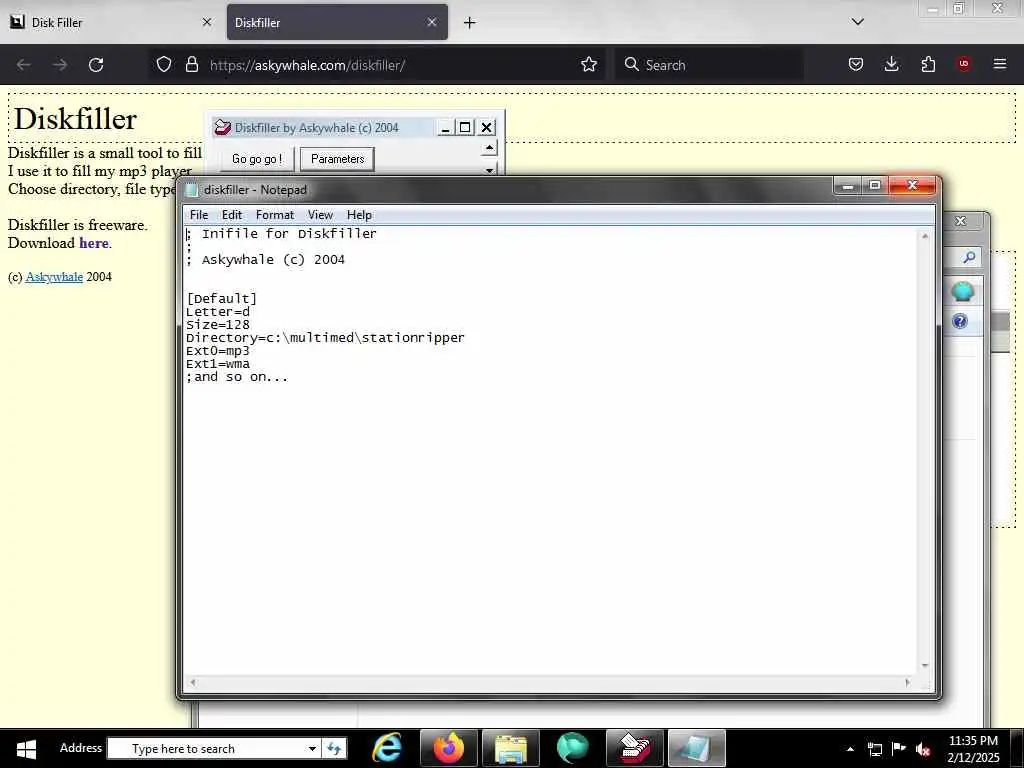Close the background window behind Notepad
Screen dimensions: 1024x768
tap(961, 221)
